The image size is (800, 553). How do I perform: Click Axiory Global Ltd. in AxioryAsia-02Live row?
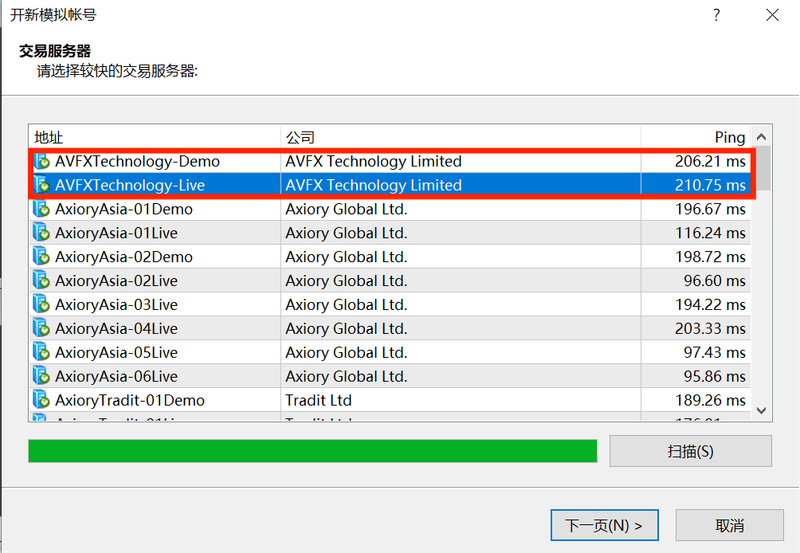coord(346,281)
